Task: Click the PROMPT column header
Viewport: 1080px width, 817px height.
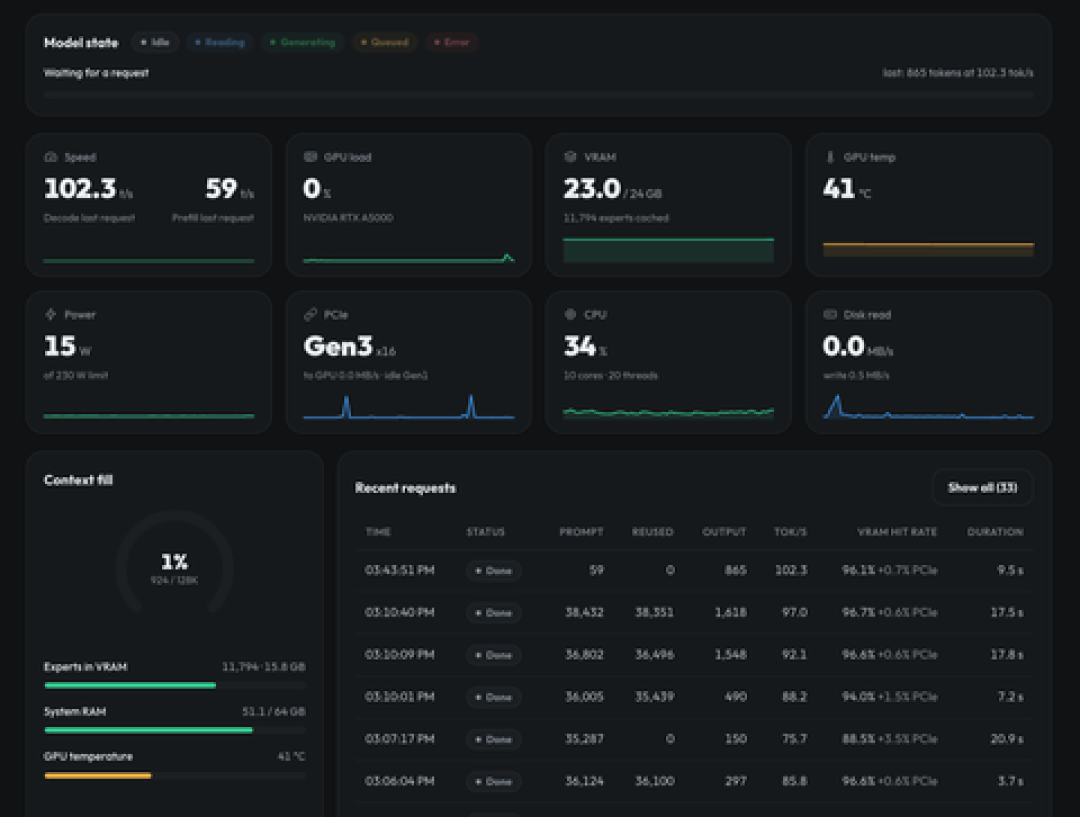Action: pos(581,532)
